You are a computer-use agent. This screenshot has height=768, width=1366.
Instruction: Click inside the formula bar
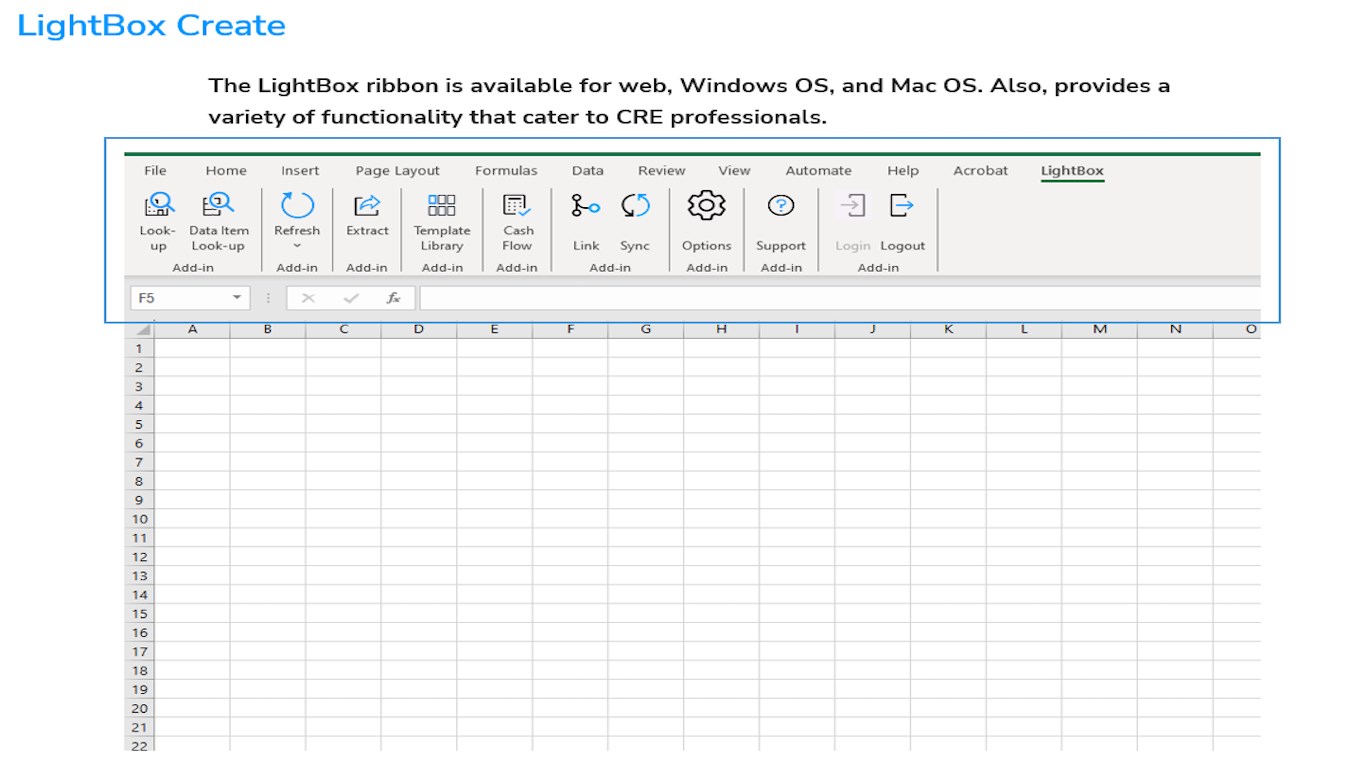(x=840, y=298)
